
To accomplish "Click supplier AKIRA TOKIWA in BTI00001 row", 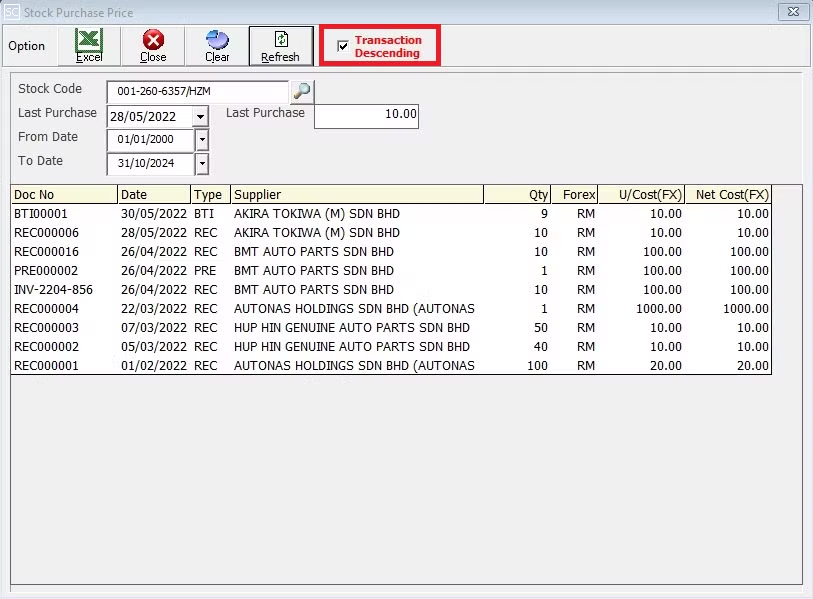I will pos(317,214).
